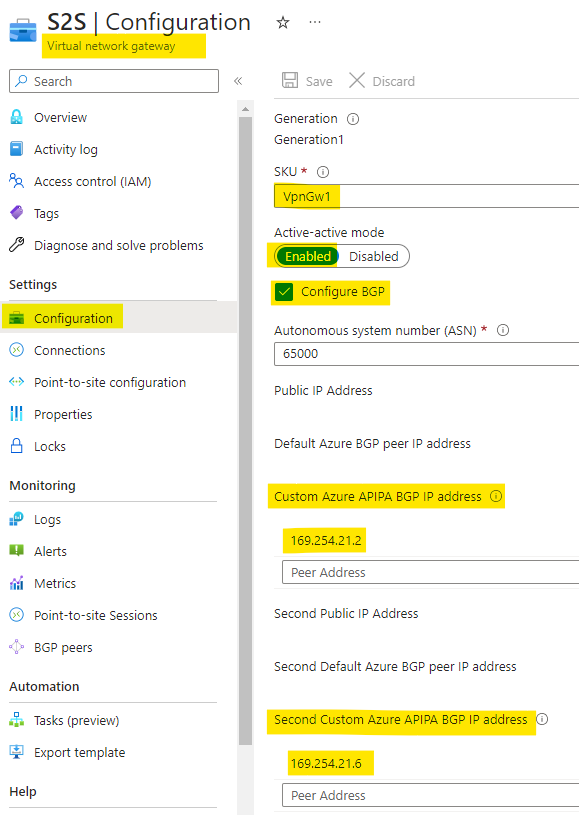This screenshot has width=579, height=815.
Task: Show Second Custom Azure APIPA info icon
Action: coord(542,719)
